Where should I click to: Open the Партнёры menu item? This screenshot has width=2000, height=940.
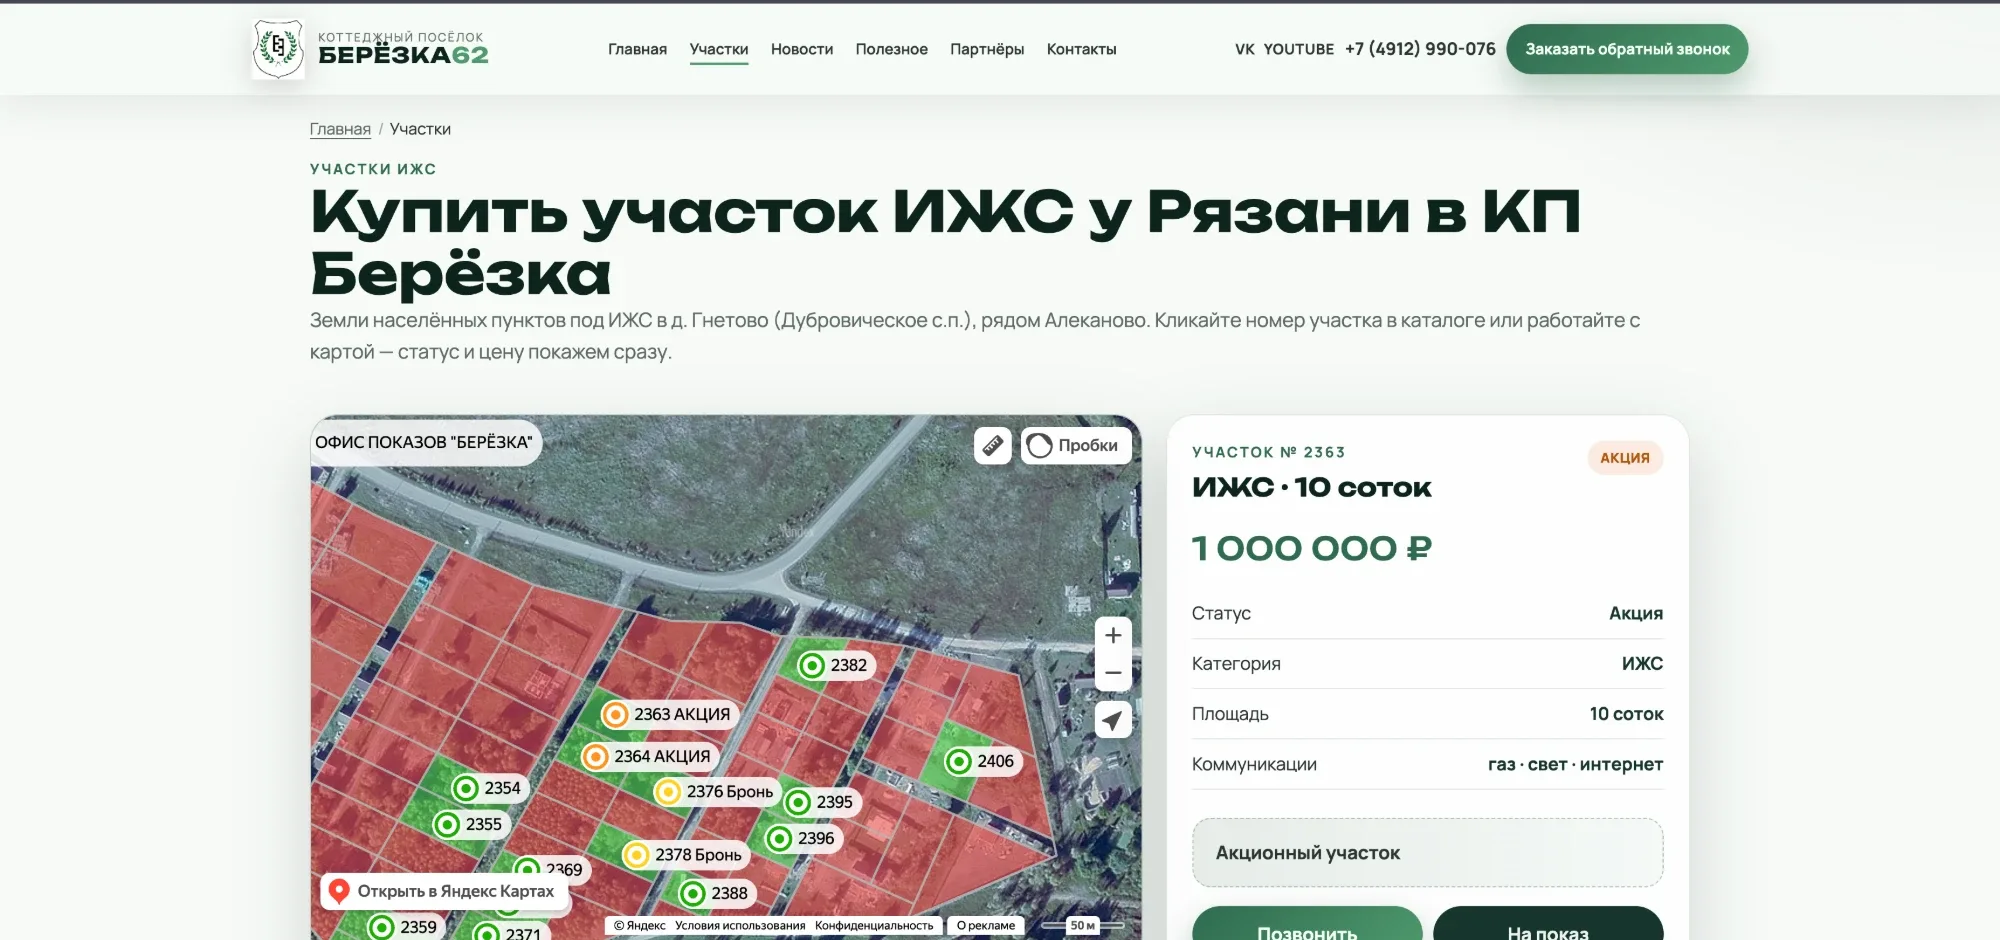987,49
